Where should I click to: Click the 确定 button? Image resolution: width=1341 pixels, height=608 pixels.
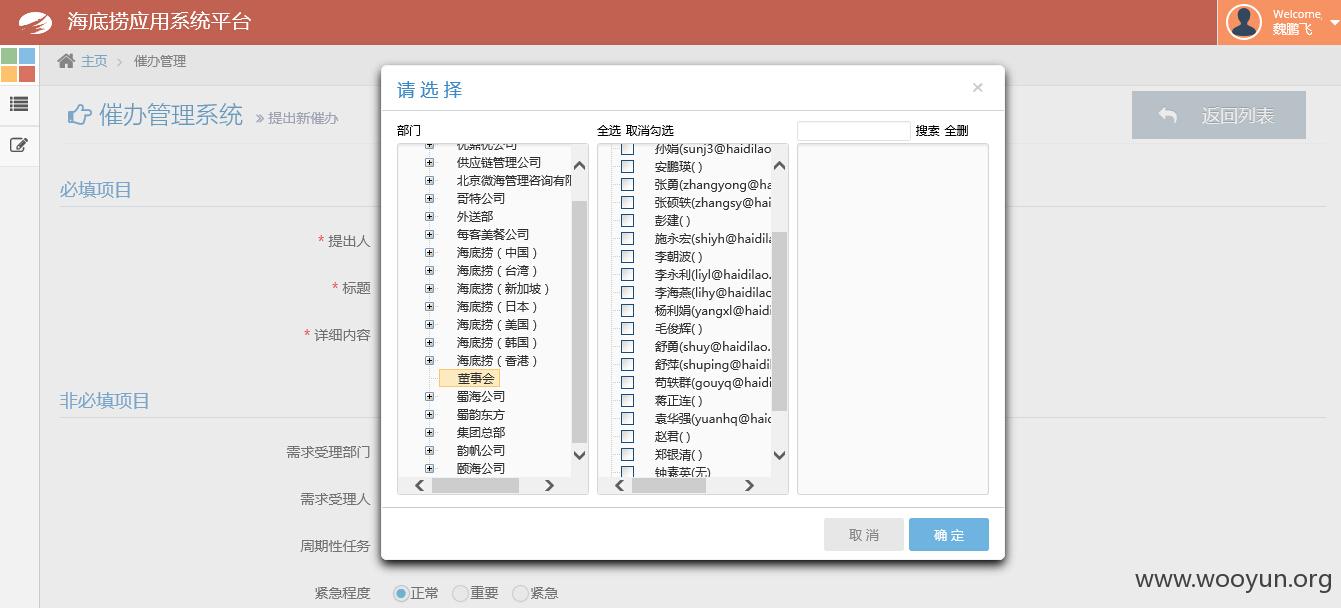(x=949, y=535)
